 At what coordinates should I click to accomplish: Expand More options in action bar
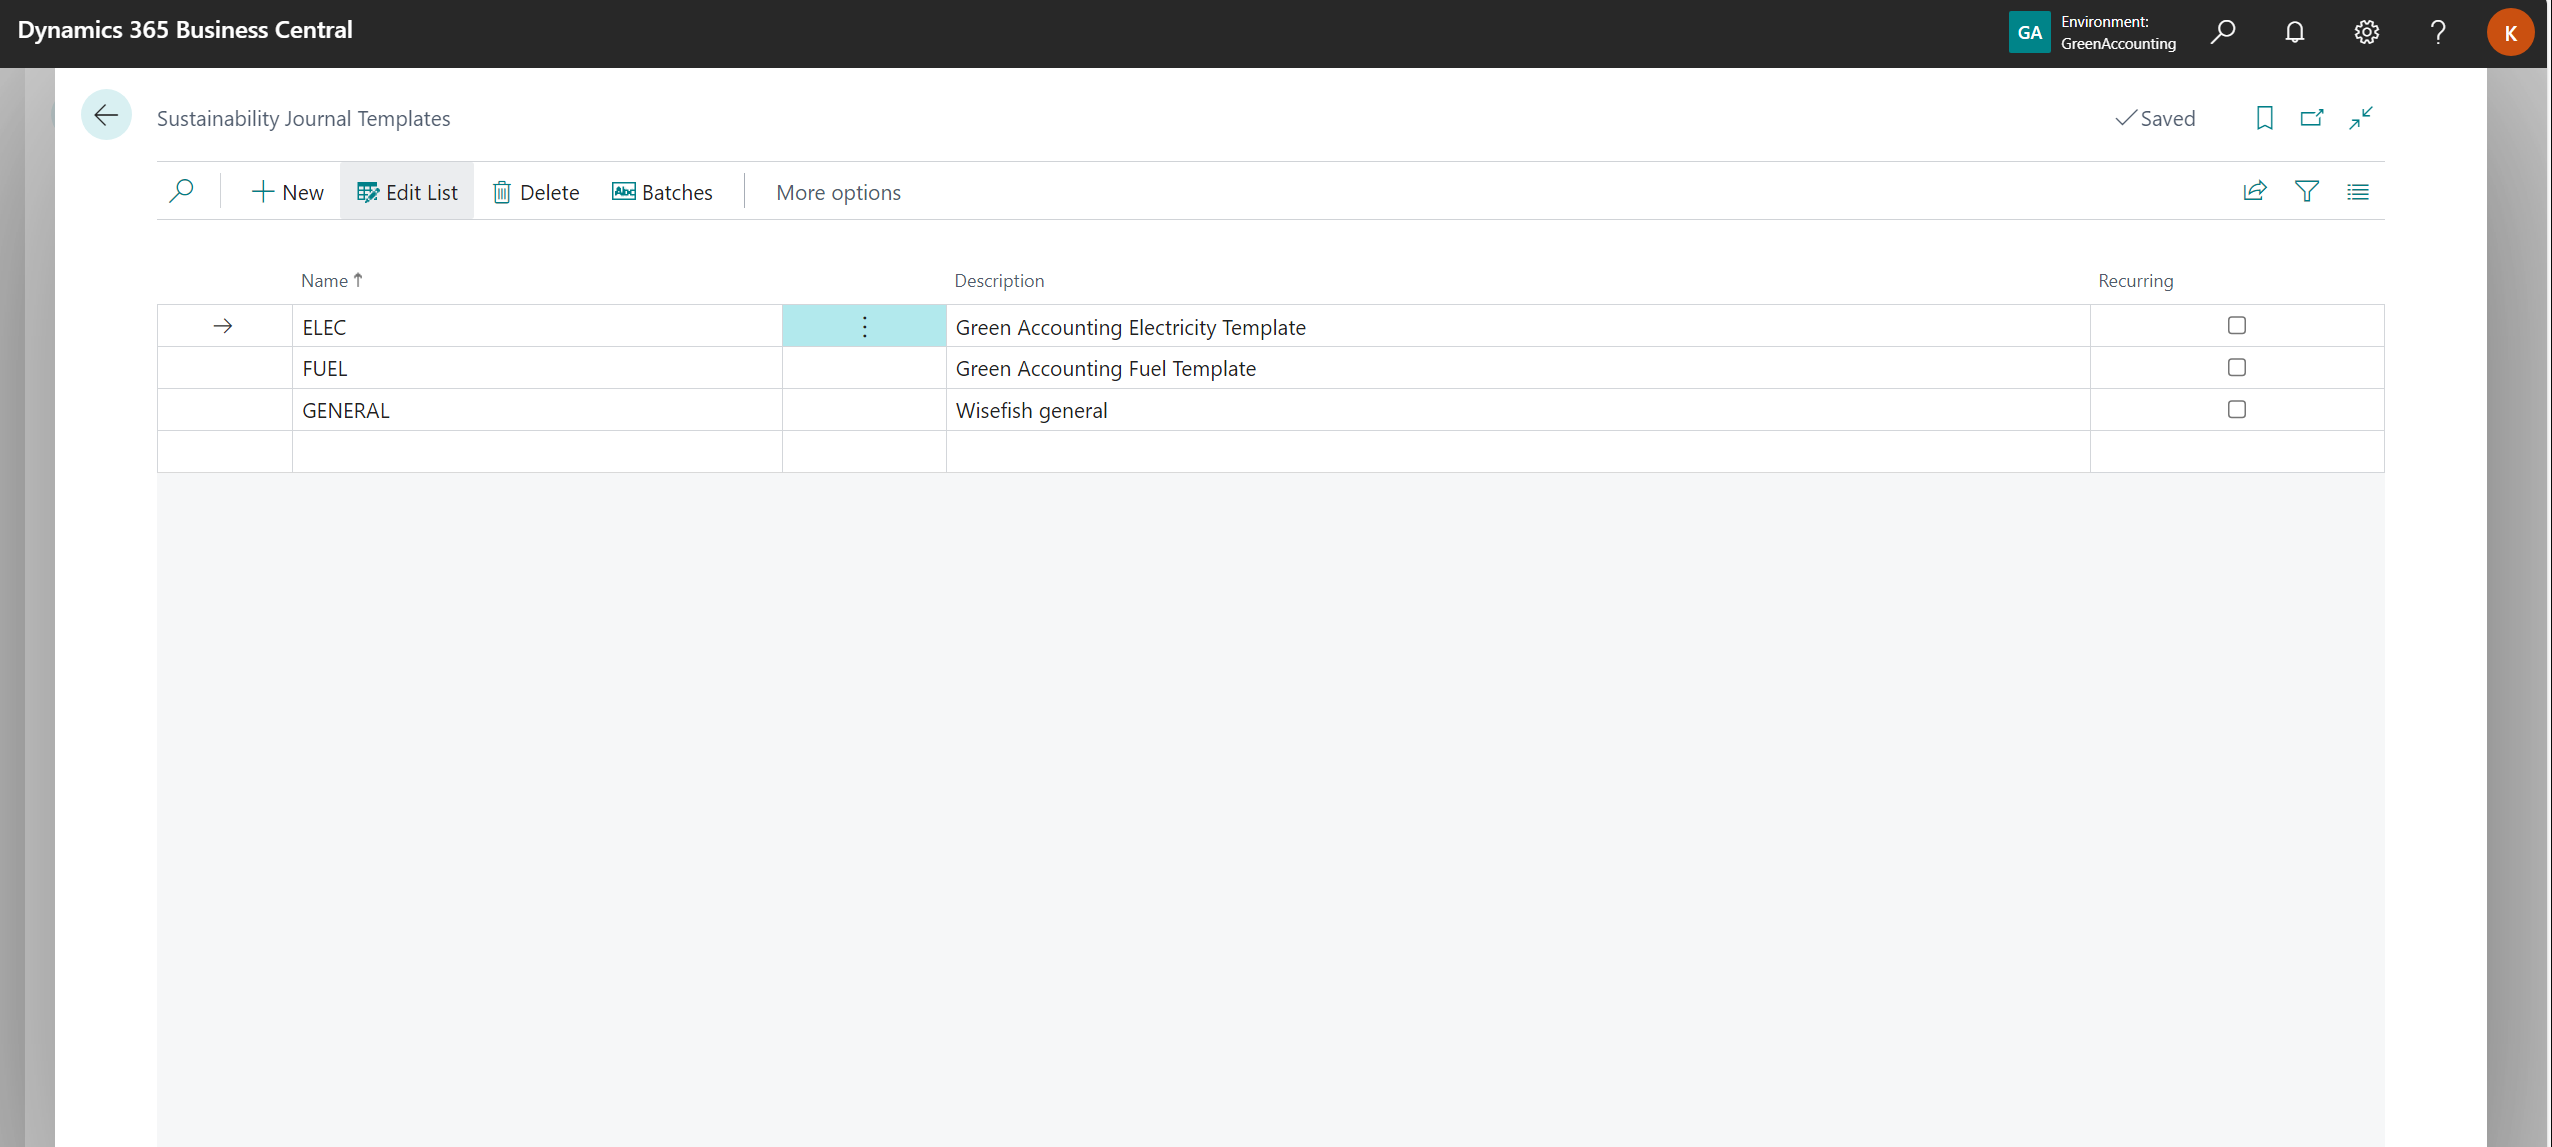837,192
